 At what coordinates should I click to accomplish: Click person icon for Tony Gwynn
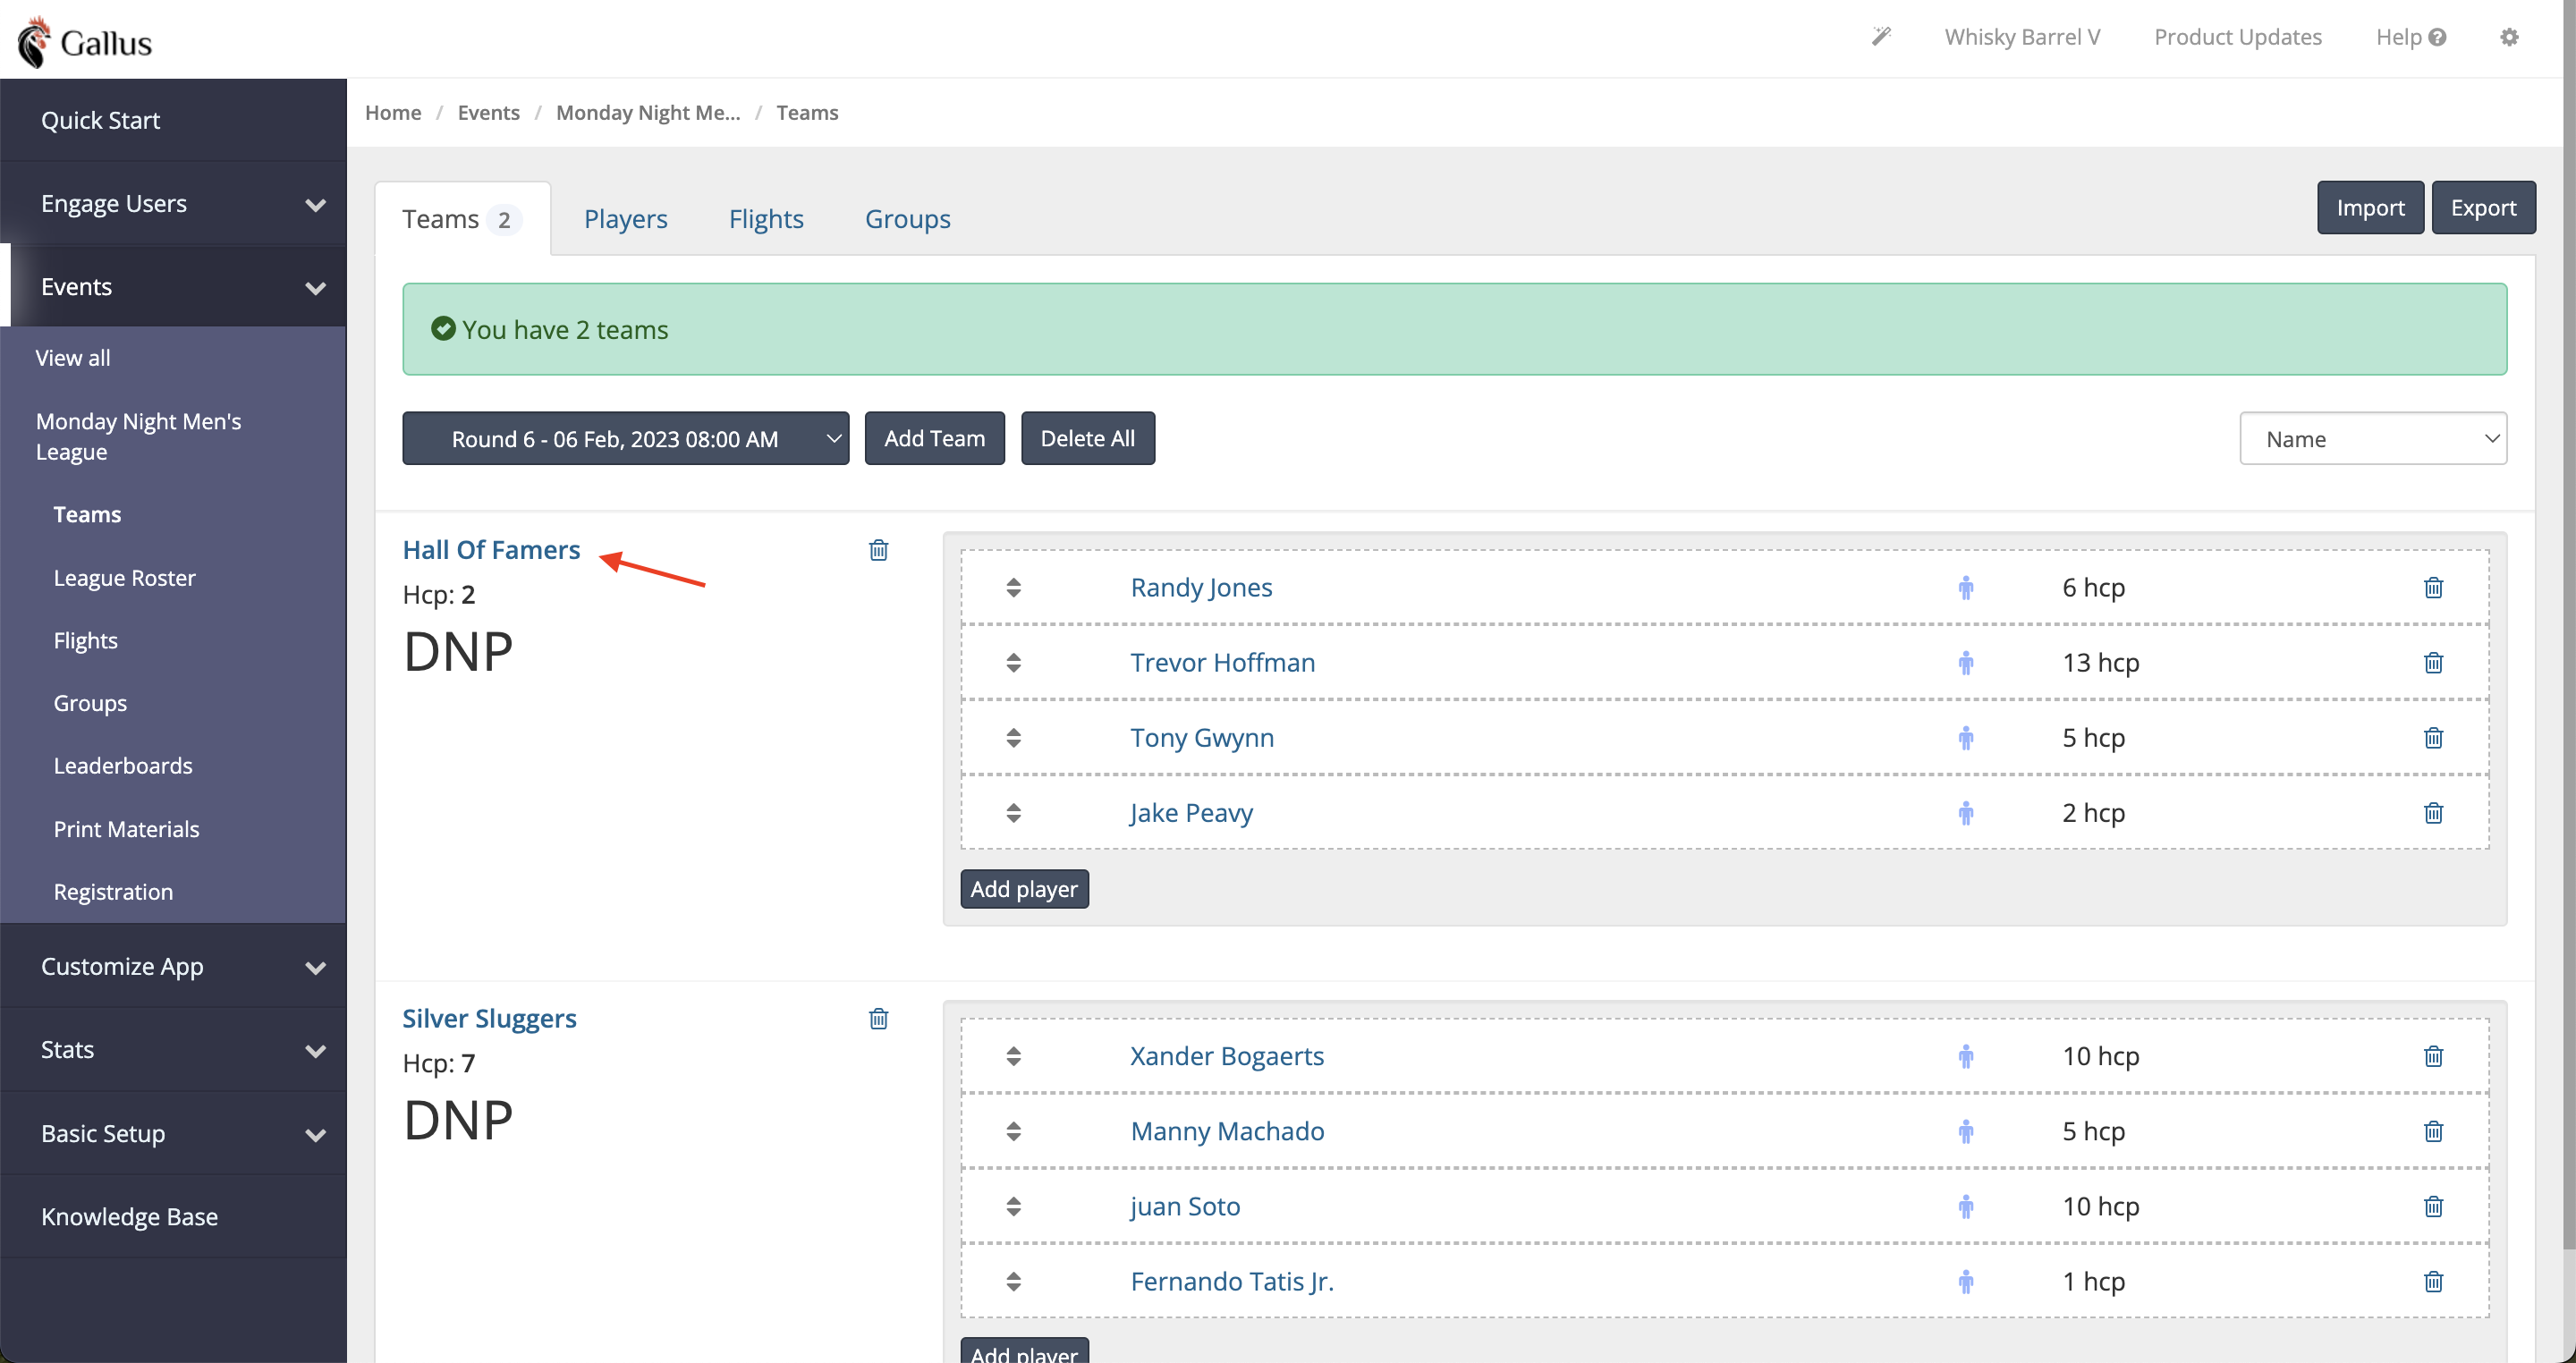1966,737
